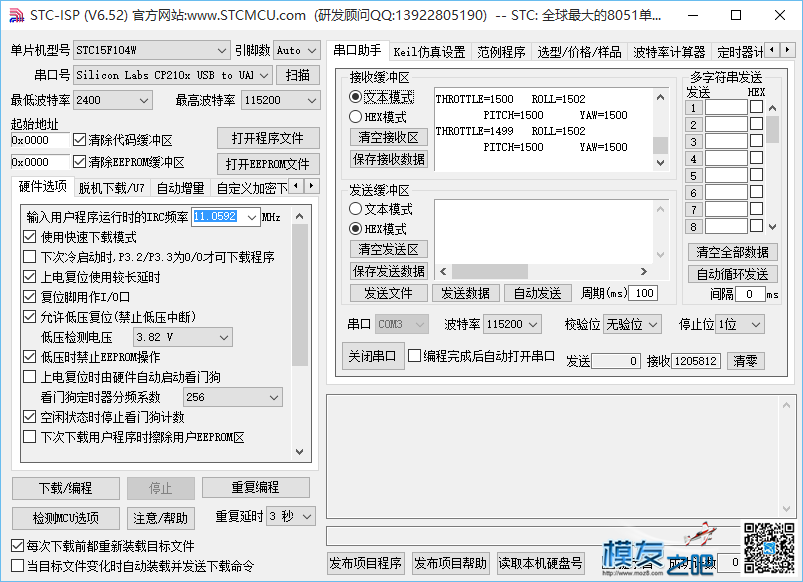This screenshot has height=582, width=803.
Task: Switch to 范例程序 tab
Action: click(501, 52)
